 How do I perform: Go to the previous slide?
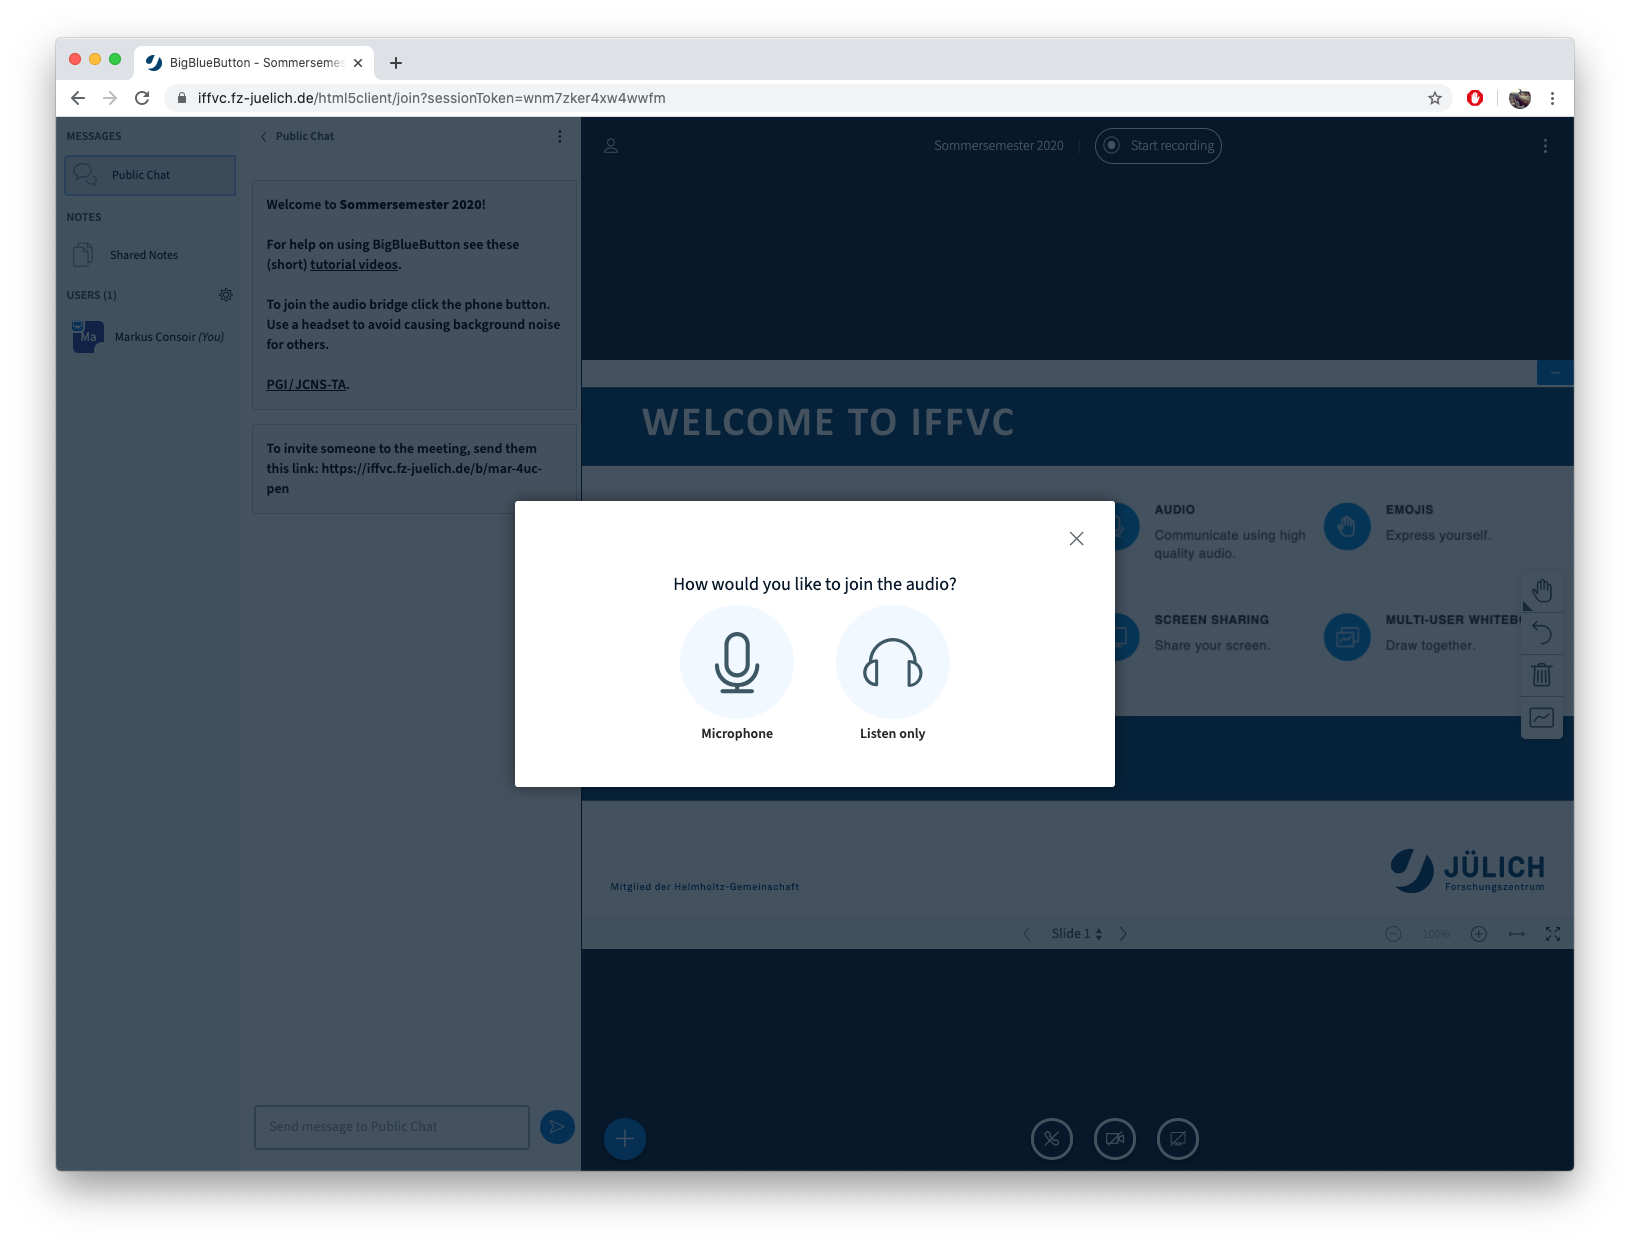point(1027,934)
